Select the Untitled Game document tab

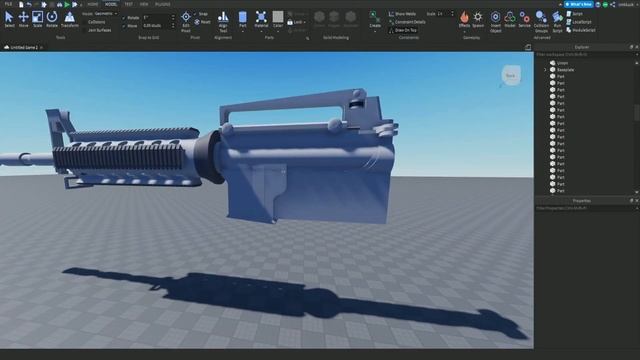click(x=23, y=47)
